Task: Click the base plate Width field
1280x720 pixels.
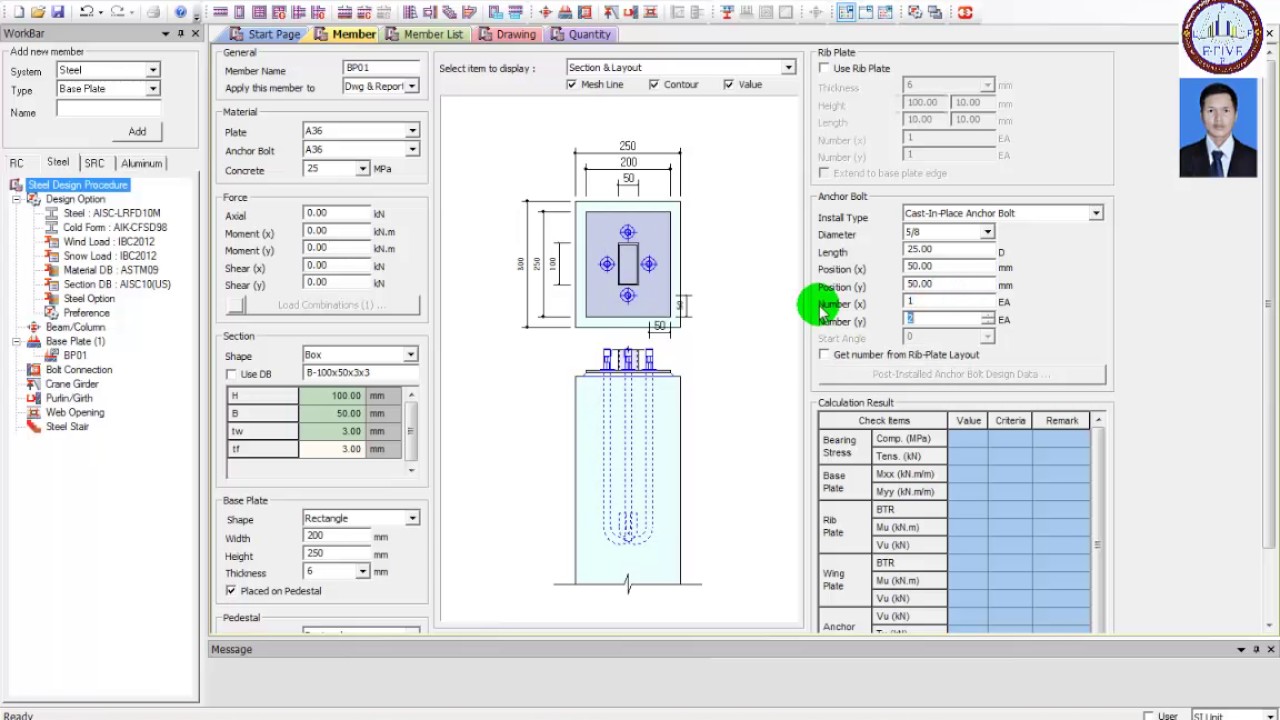Action: click(337, 536)
